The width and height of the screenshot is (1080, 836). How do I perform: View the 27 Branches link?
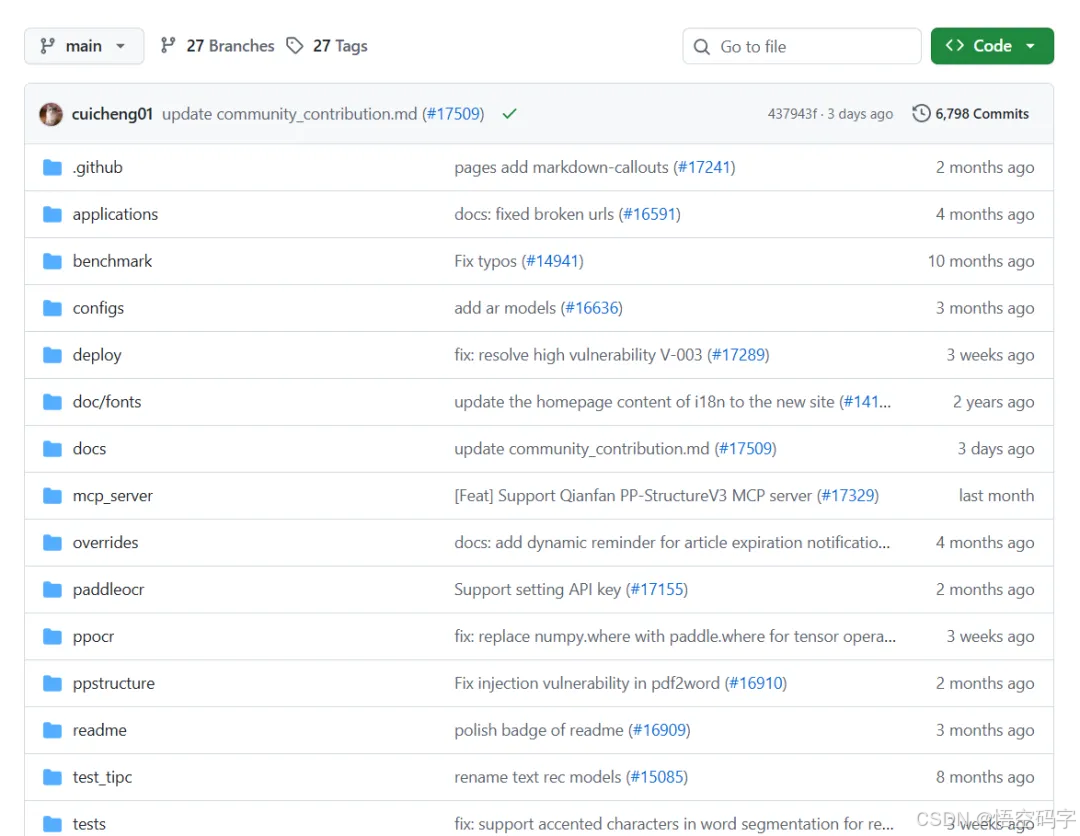[230, 45]
